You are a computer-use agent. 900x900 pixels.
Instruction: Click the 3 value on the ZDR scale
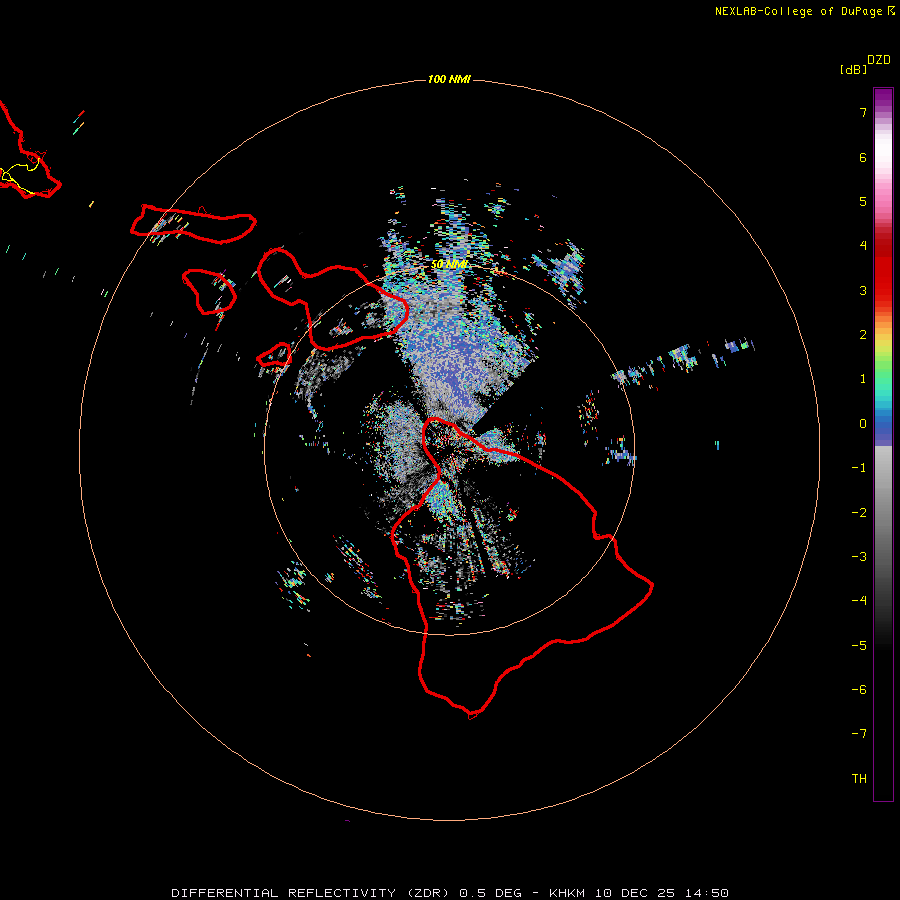click(863, 290)
